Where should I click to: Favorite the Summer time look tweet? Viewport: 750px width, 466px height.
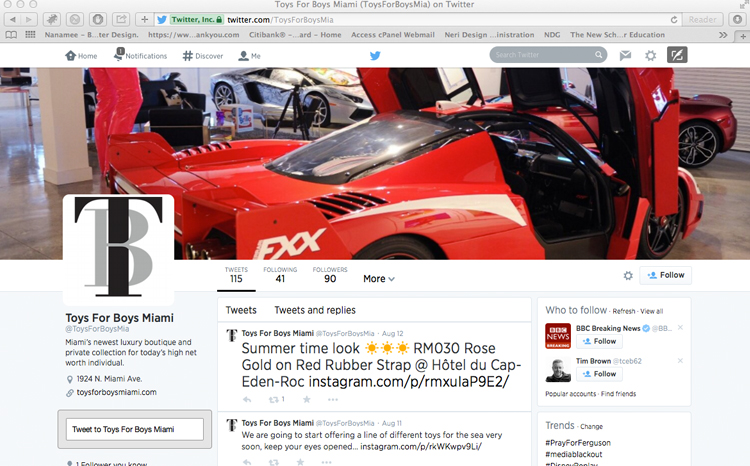pos(307,399)
